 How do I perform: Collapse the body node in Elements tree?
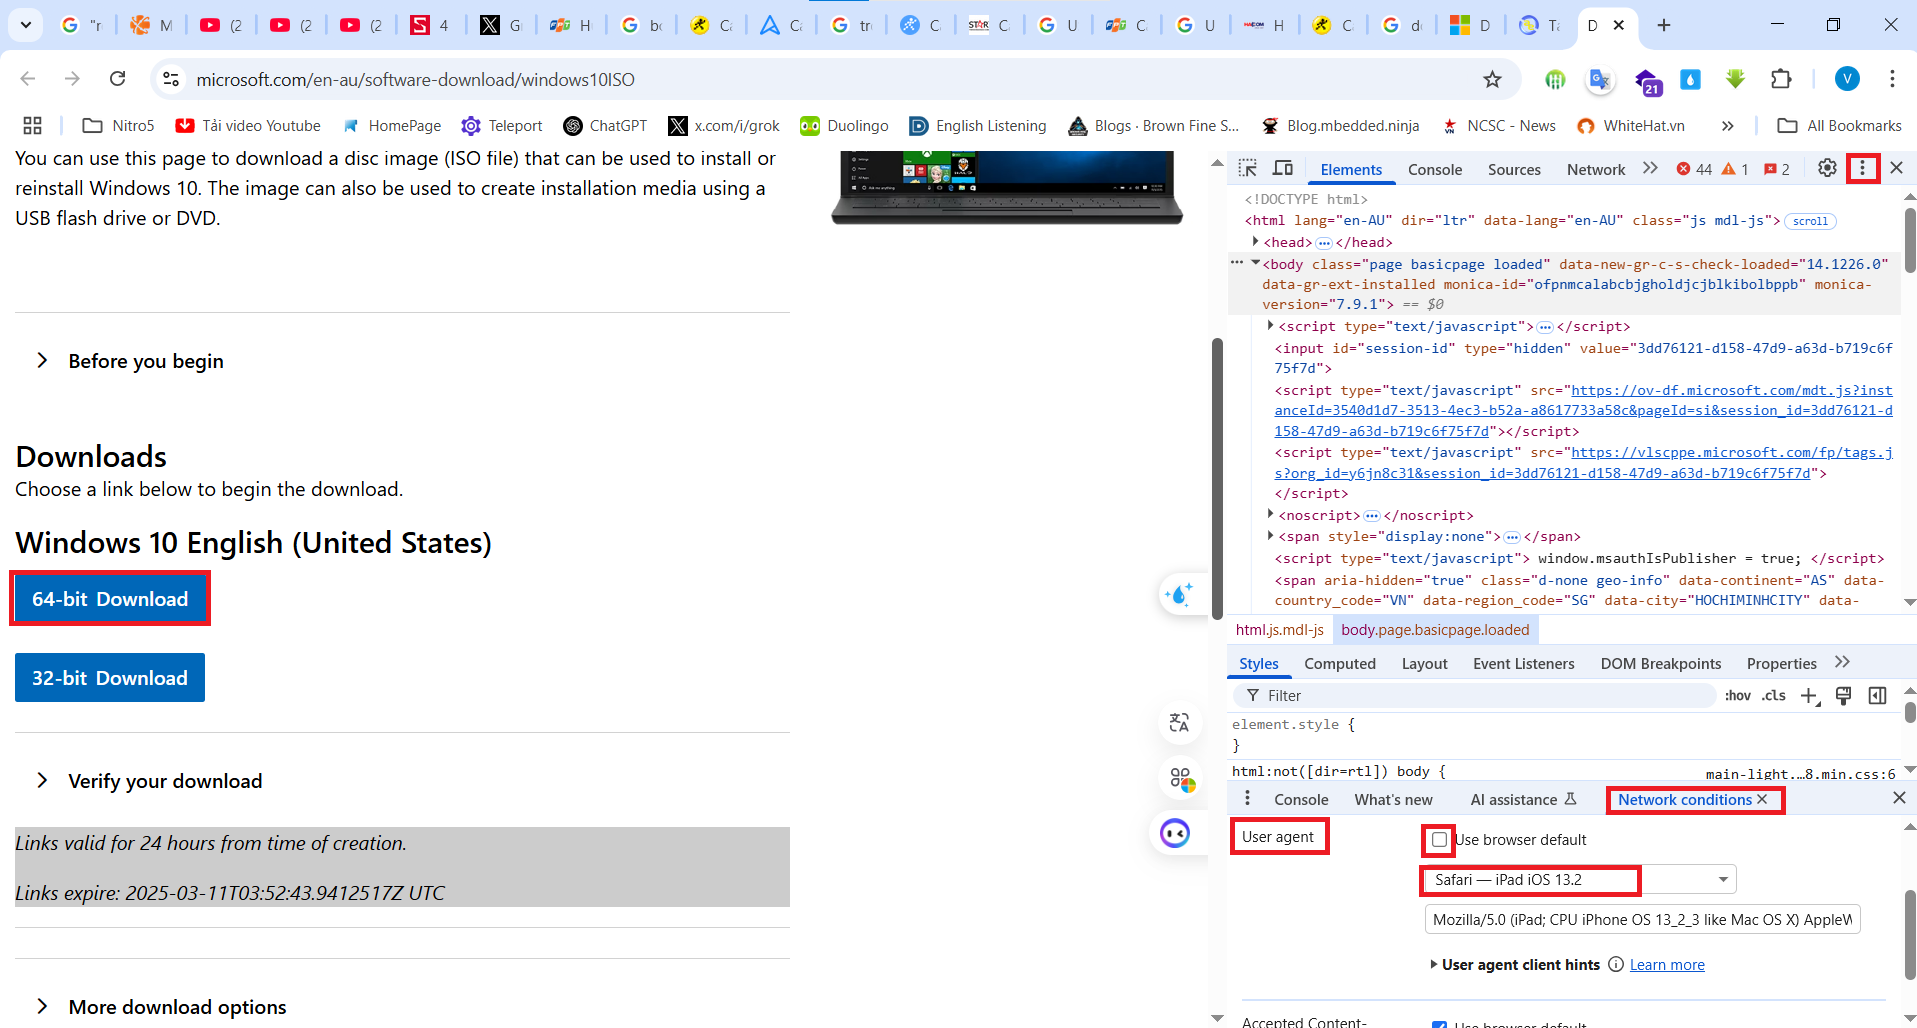[x=1255, y=263]
